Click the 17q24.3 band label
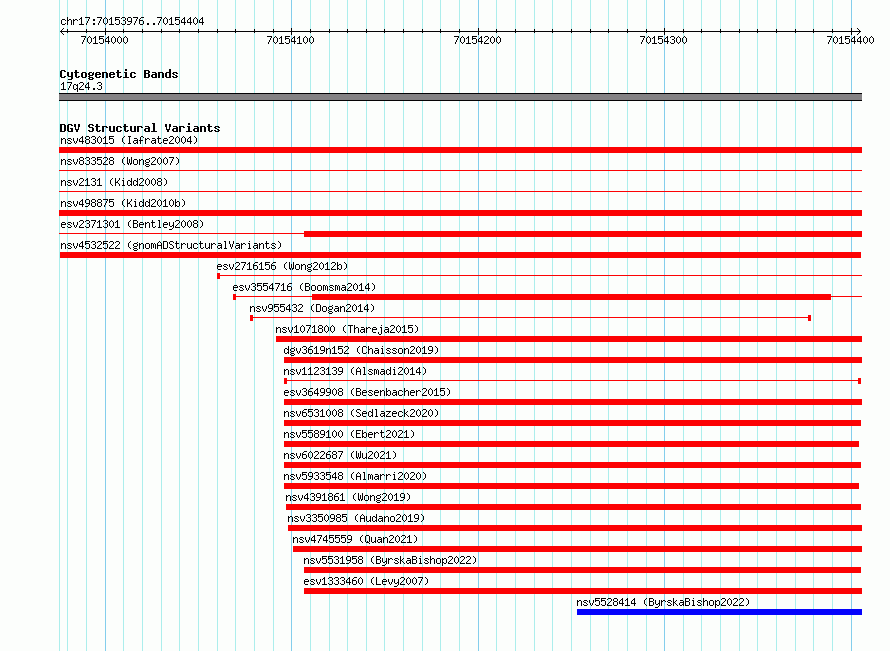Screen dimensions: 890x651 [x=81, y=86]
